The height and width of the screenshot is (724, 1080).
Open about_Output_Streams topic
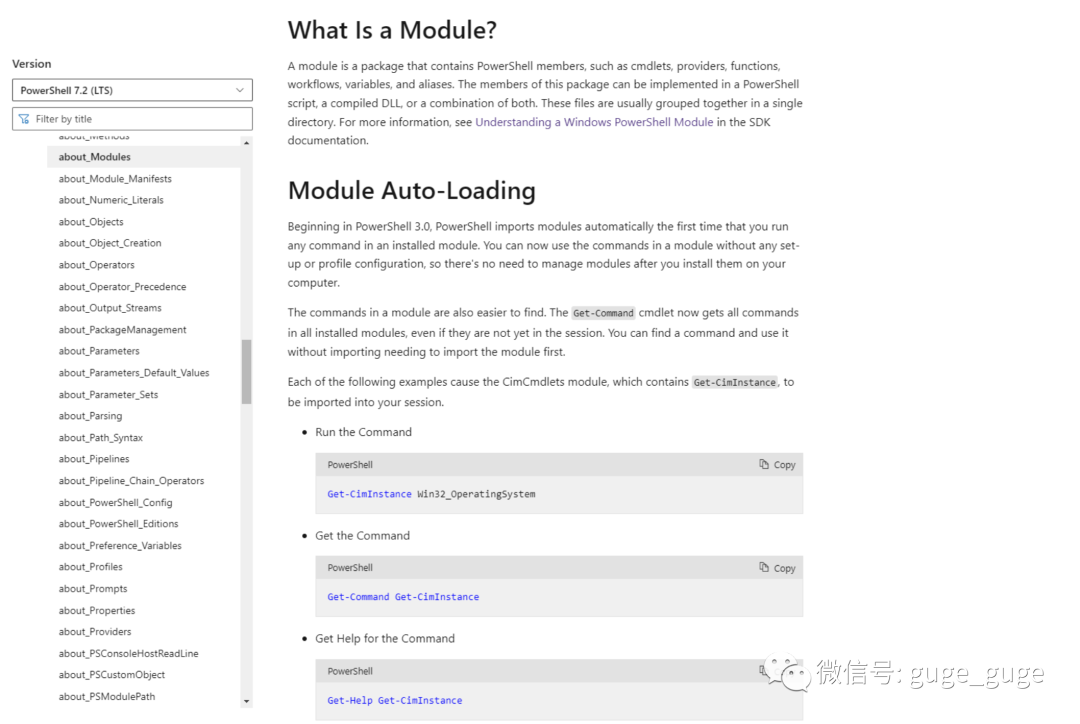[x=110, y=308]
